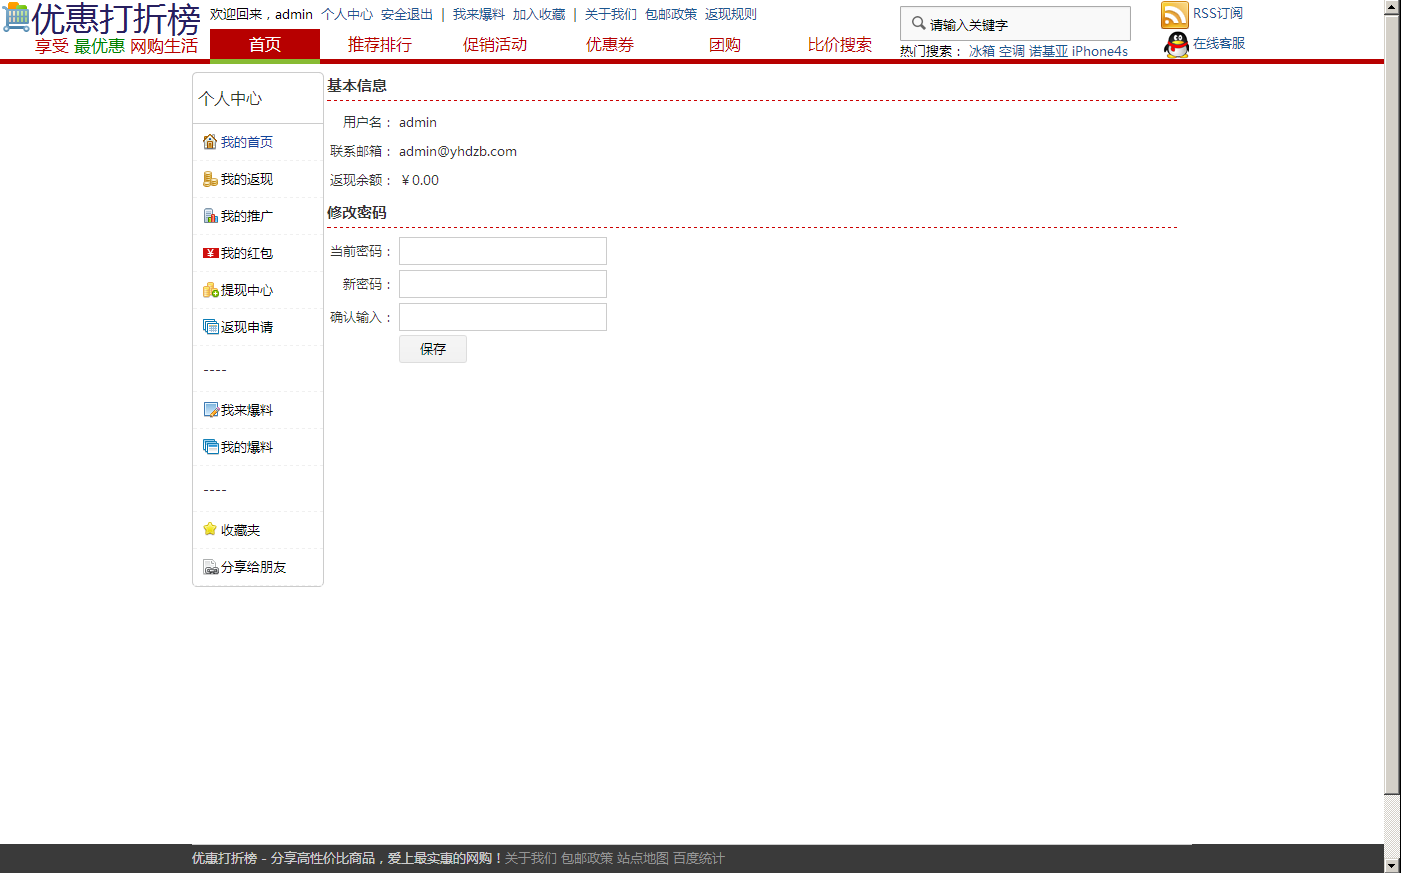Click footer link 百度统计
The width and height of the screenshot is (1401, 873).
699,858
